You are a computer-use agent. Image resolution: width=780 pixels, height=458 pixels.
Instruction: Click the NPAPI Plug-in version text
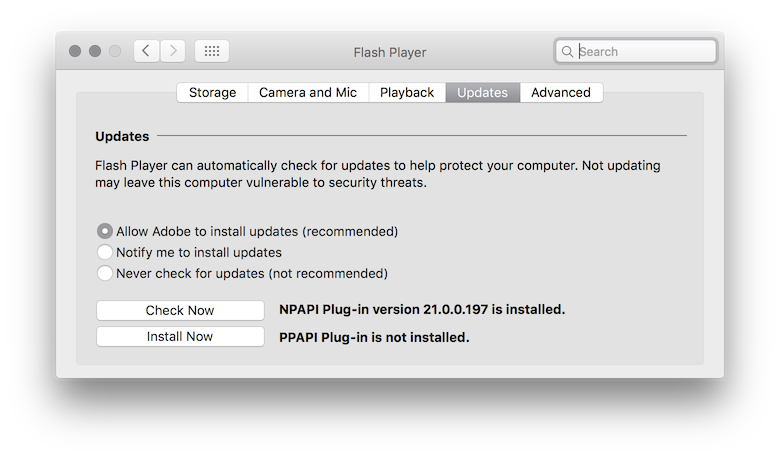pos(422,310)
